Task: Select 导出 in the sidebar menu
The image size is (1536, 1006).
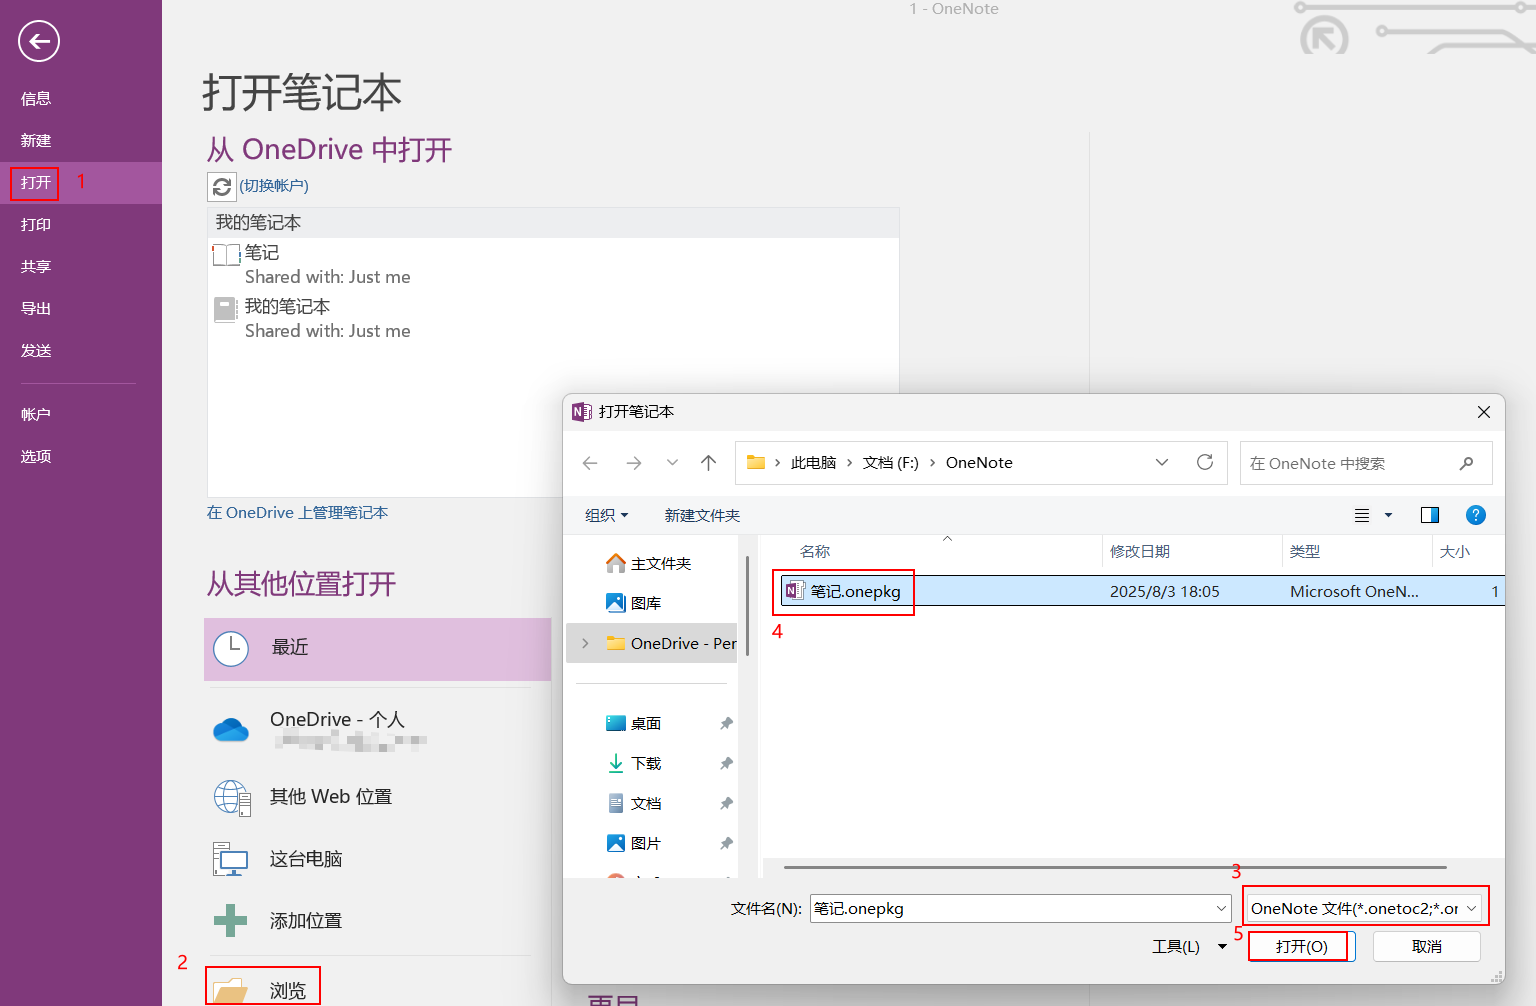Action: click(x=35, y=308)
